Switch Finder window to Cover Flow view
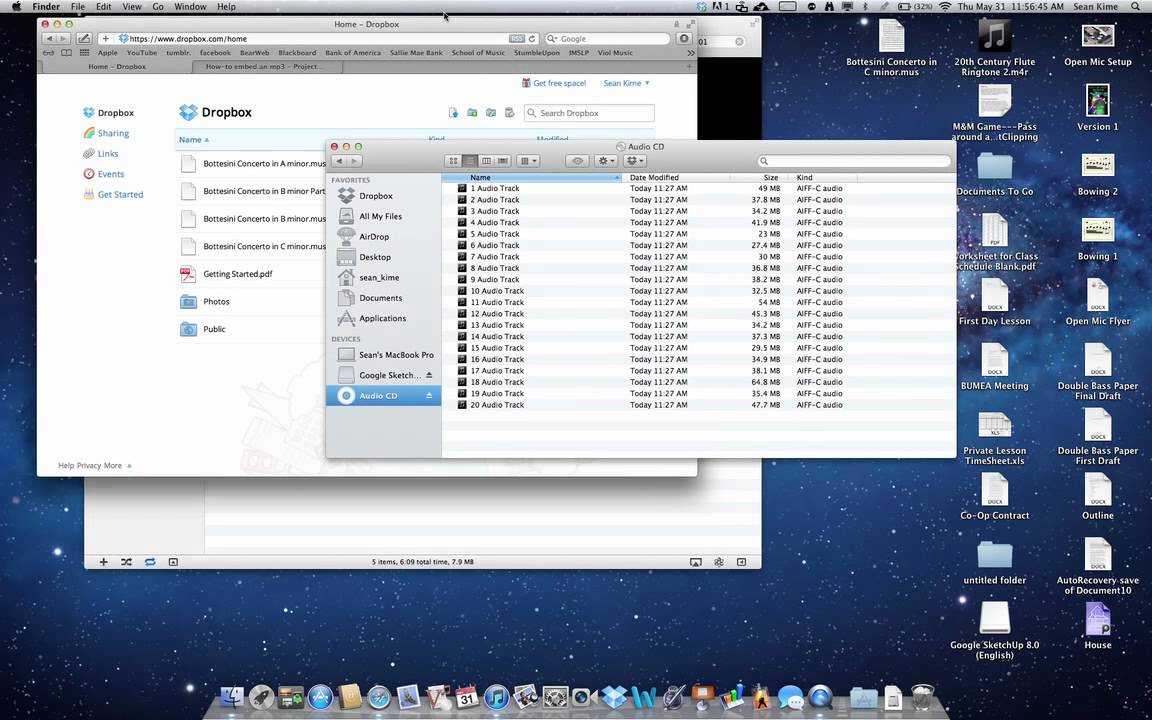Image resolution: width=1152 pixels, height=720 pixels. pos(503,161)
